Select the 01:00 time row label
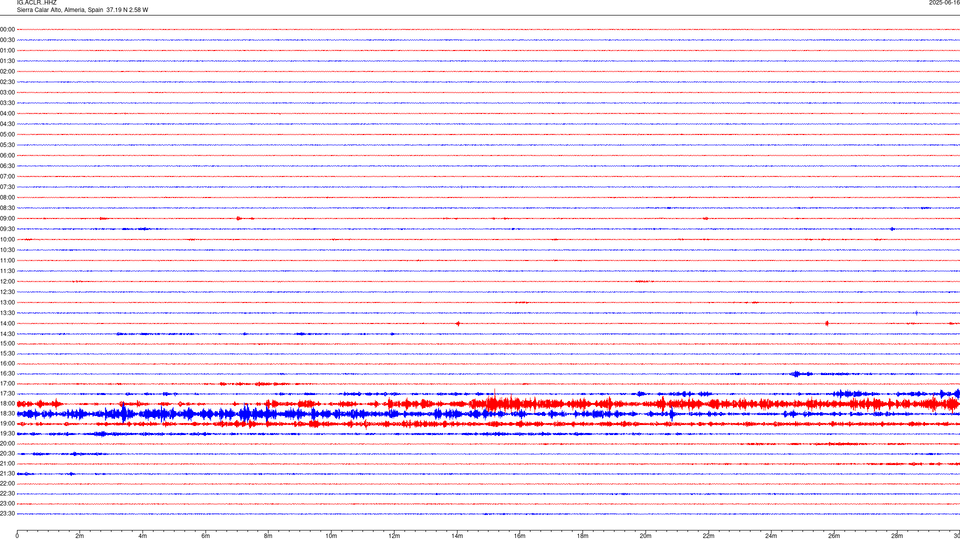Screen dimensions: 960x540 7,50
